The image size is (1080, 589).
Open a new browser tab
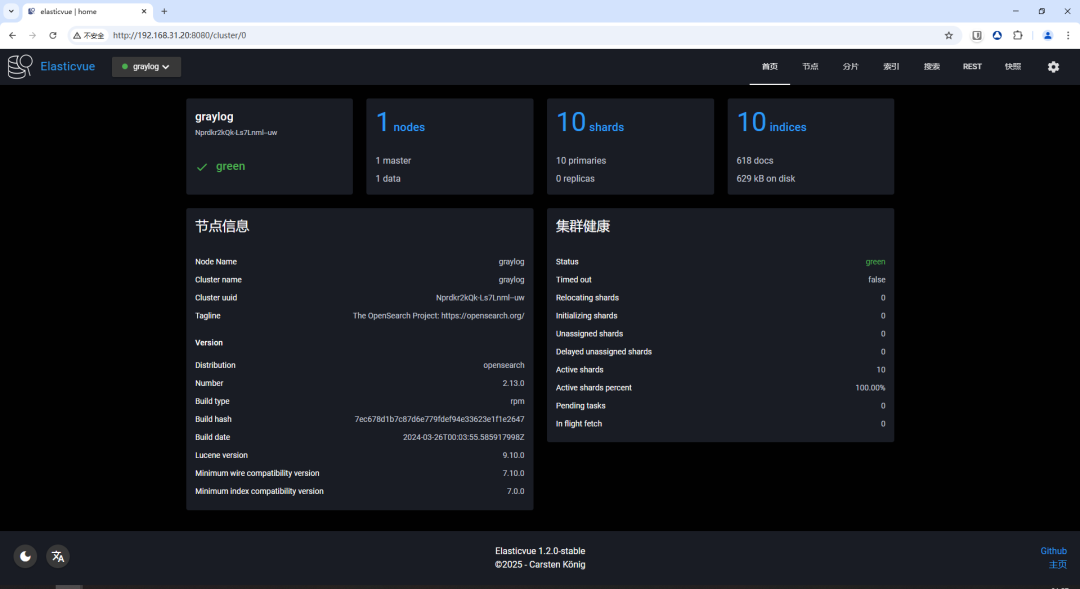pos(164,11)
